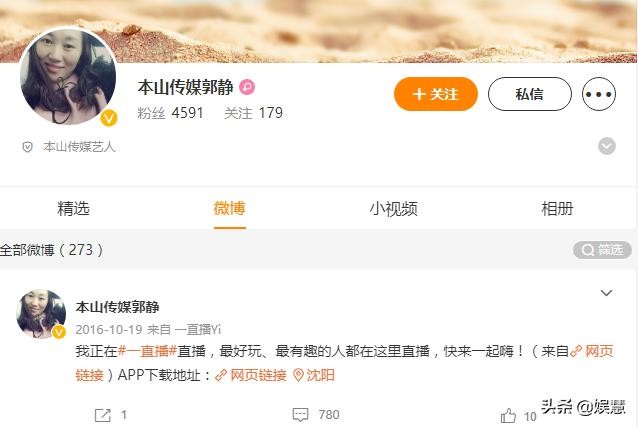Open the 筛选 filter search pill
638x427 pixels.
pos(602,250)
